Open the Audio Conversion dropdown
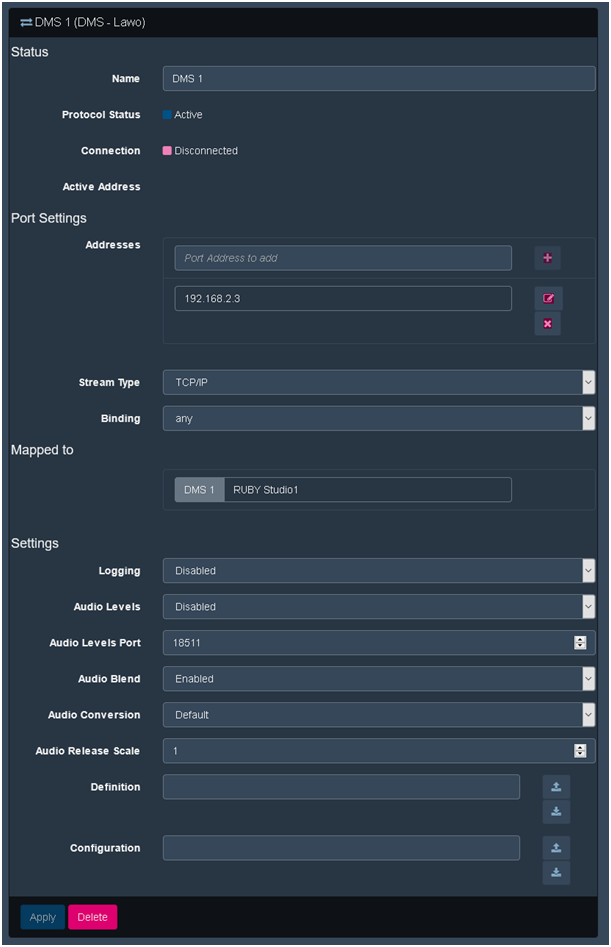611x947 pixels. click(x=378, y=715)
